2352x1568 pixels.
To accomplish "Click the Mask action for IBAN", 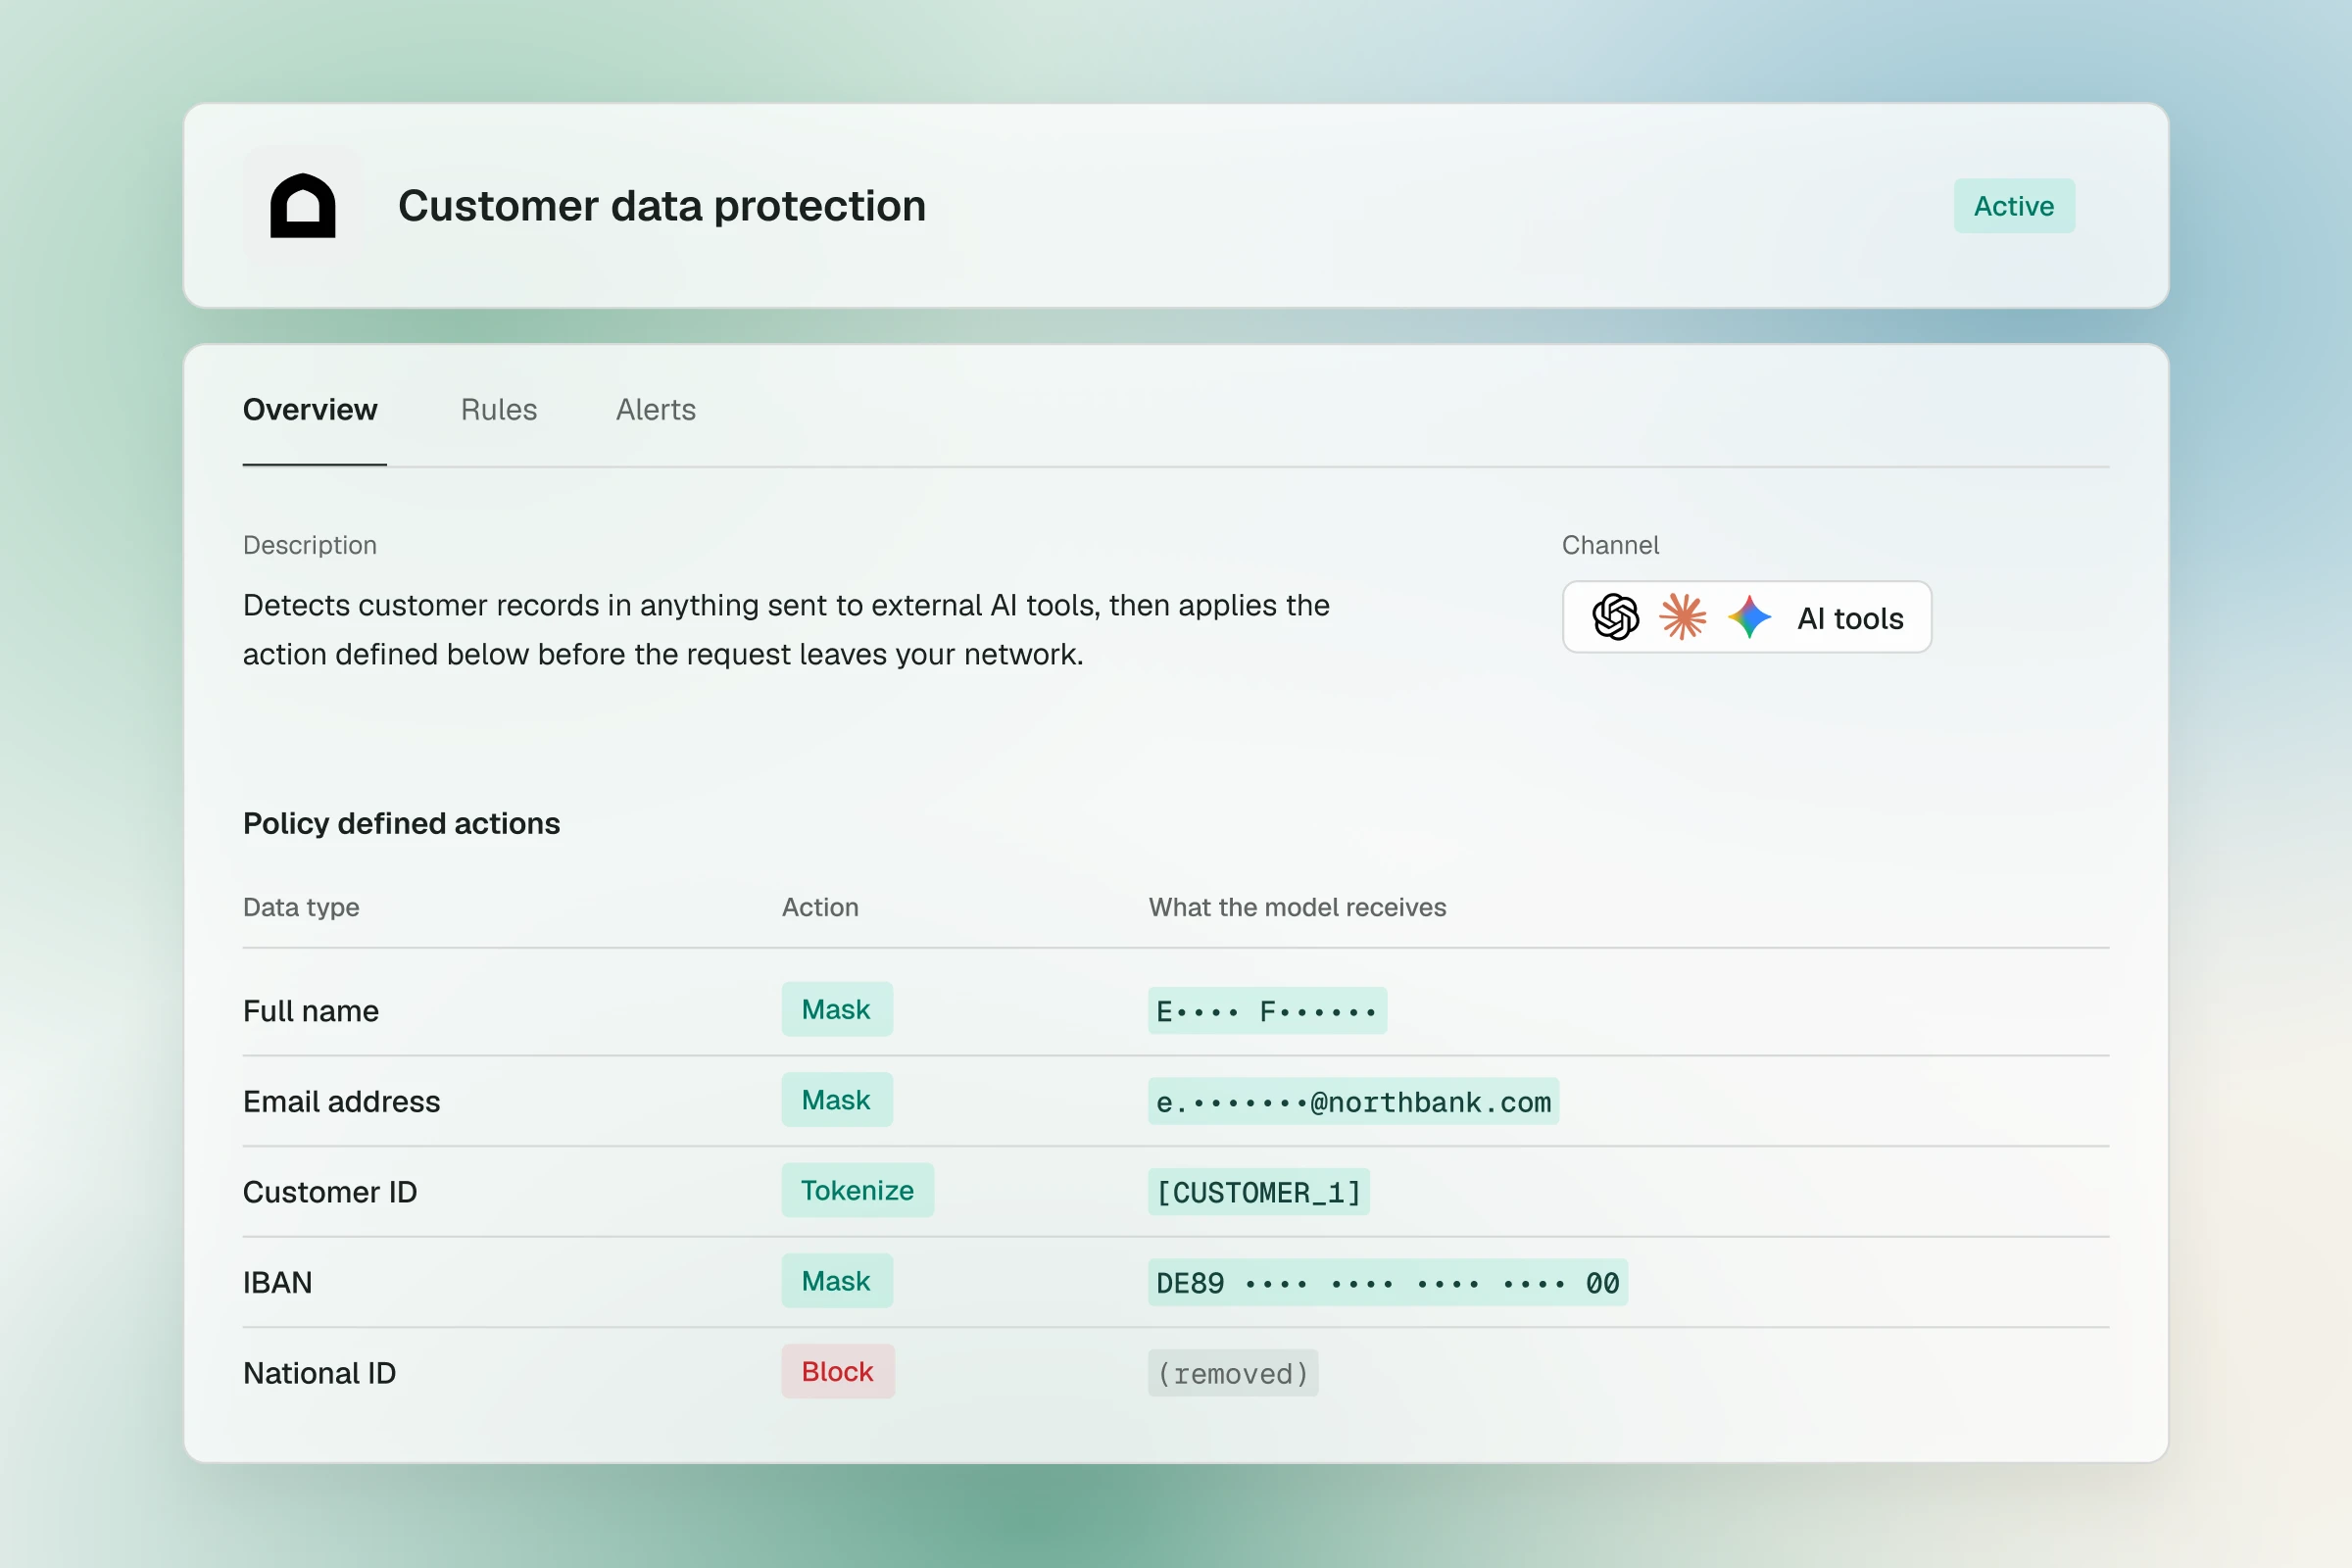I will (837, 1281).
